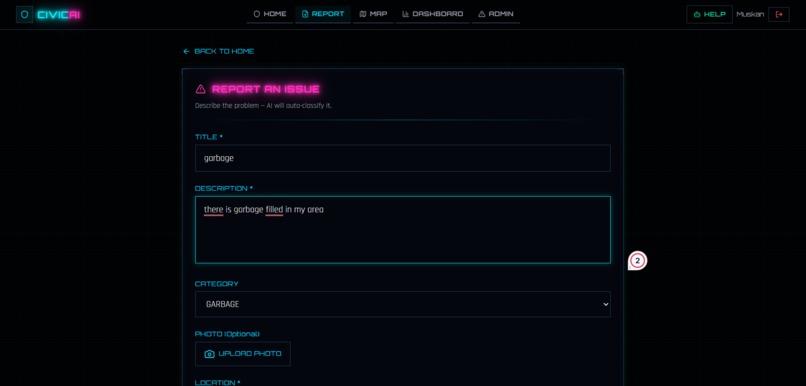Click the Report an Issue heading
This screenshot has width=806, height=386.
coord(266,89)
